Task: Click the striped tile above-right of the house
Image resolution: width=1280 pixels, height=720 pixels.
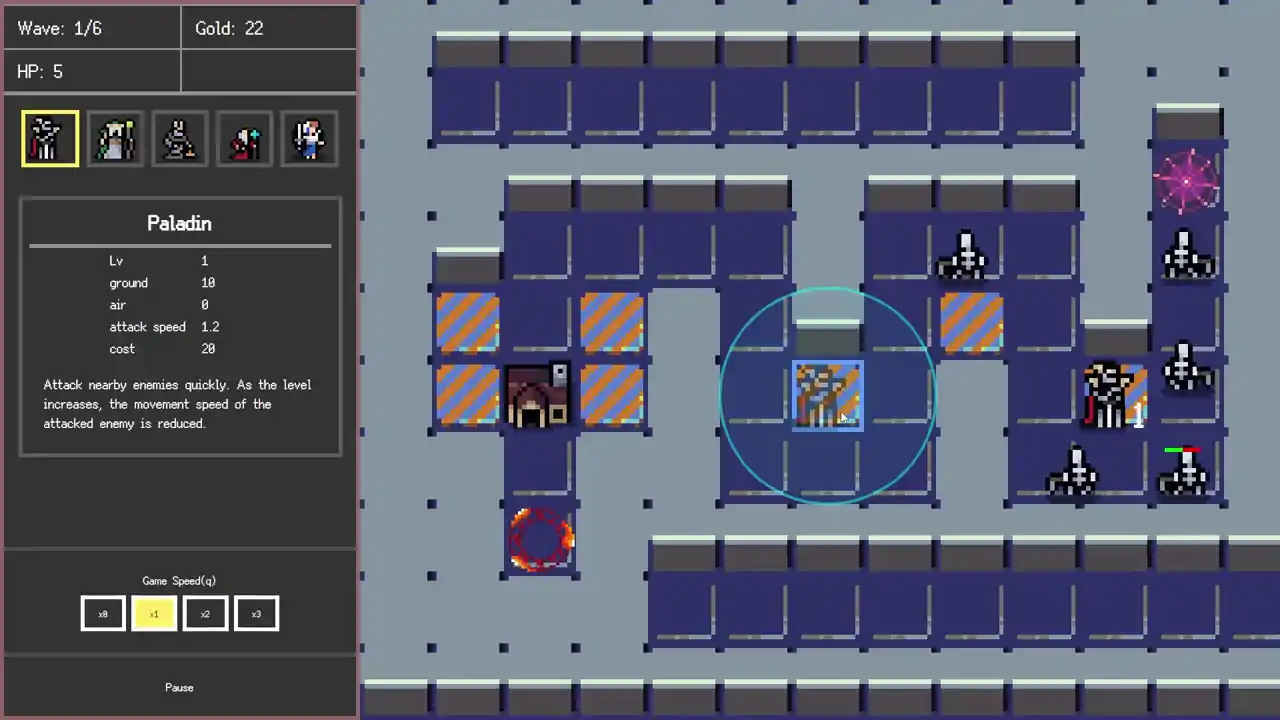Action: pyautogui.click(x=612, y=323)
